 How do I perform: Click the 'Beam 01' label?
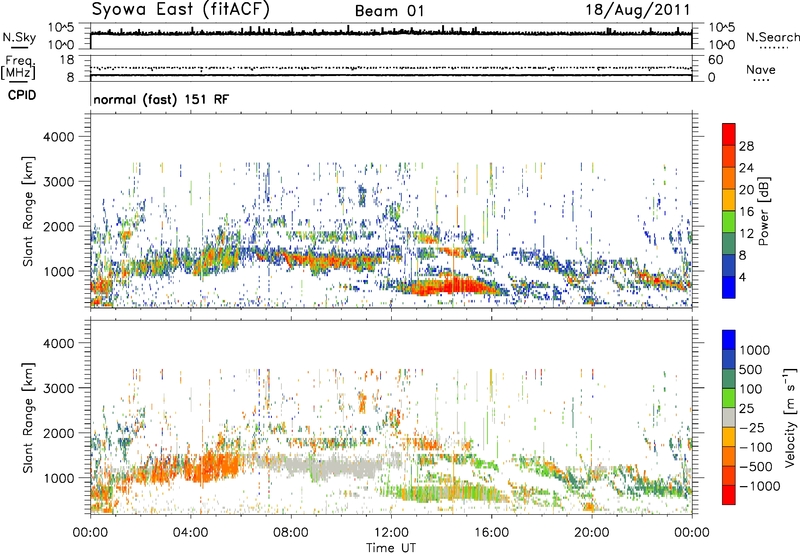coord(389,11)
